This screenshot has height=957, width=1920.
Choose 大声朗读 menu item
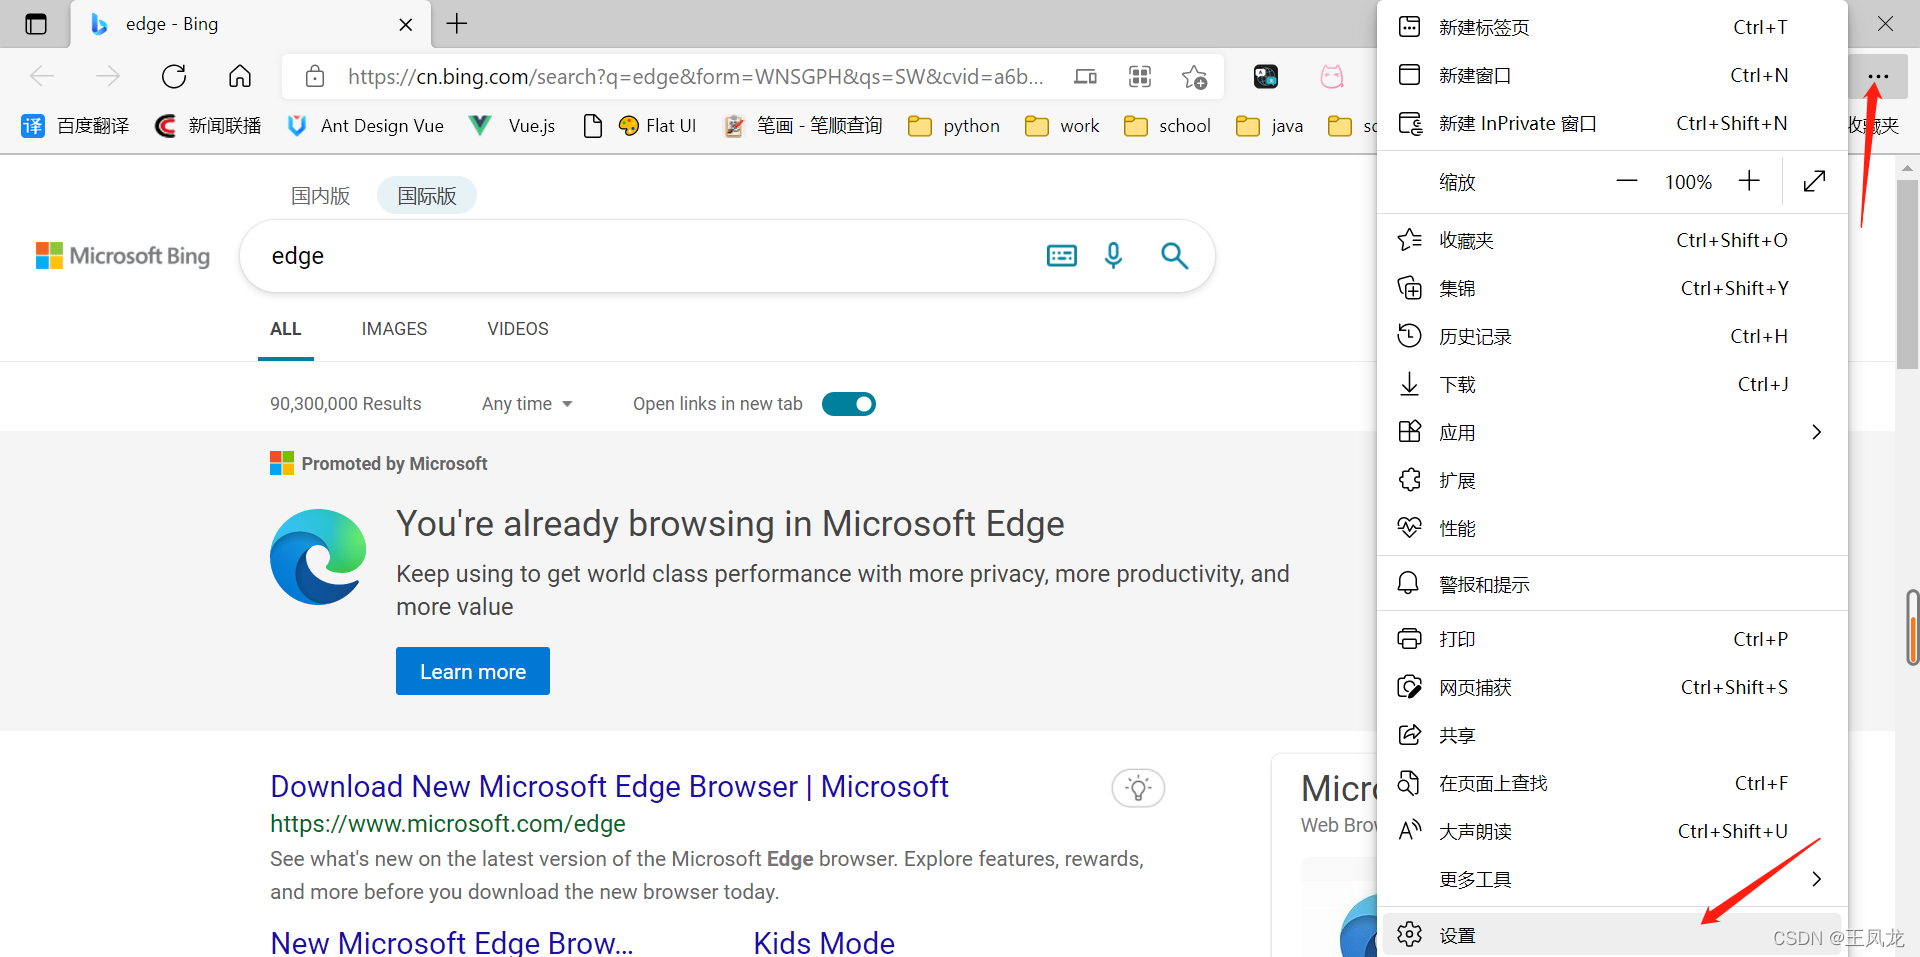click(1612, 831)
